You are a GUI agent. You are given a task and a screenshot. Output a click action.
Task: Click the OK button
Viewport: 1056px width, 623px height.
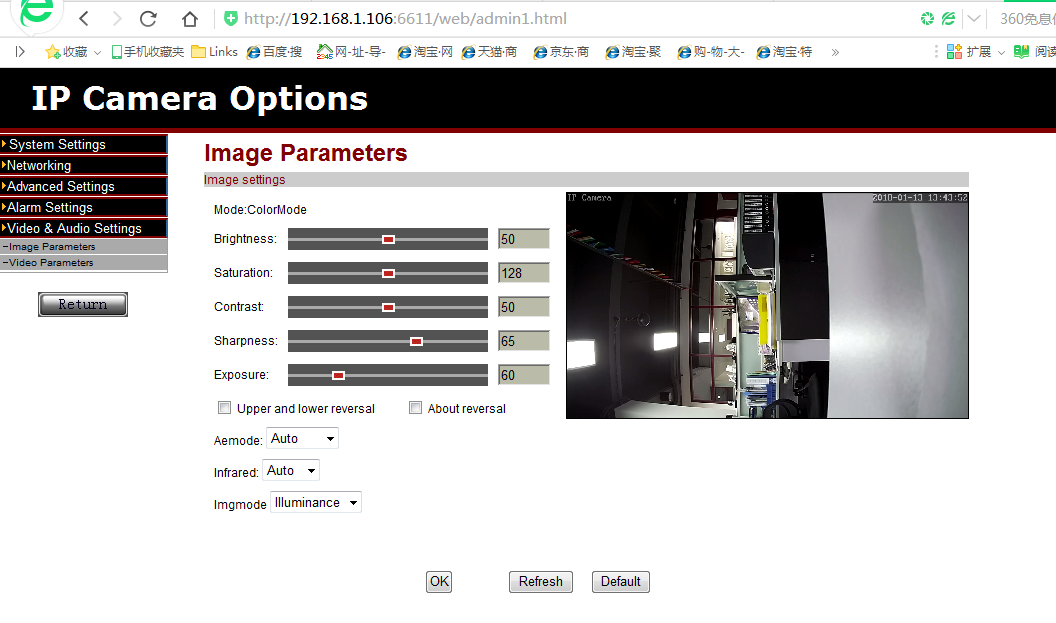[439, 582]
